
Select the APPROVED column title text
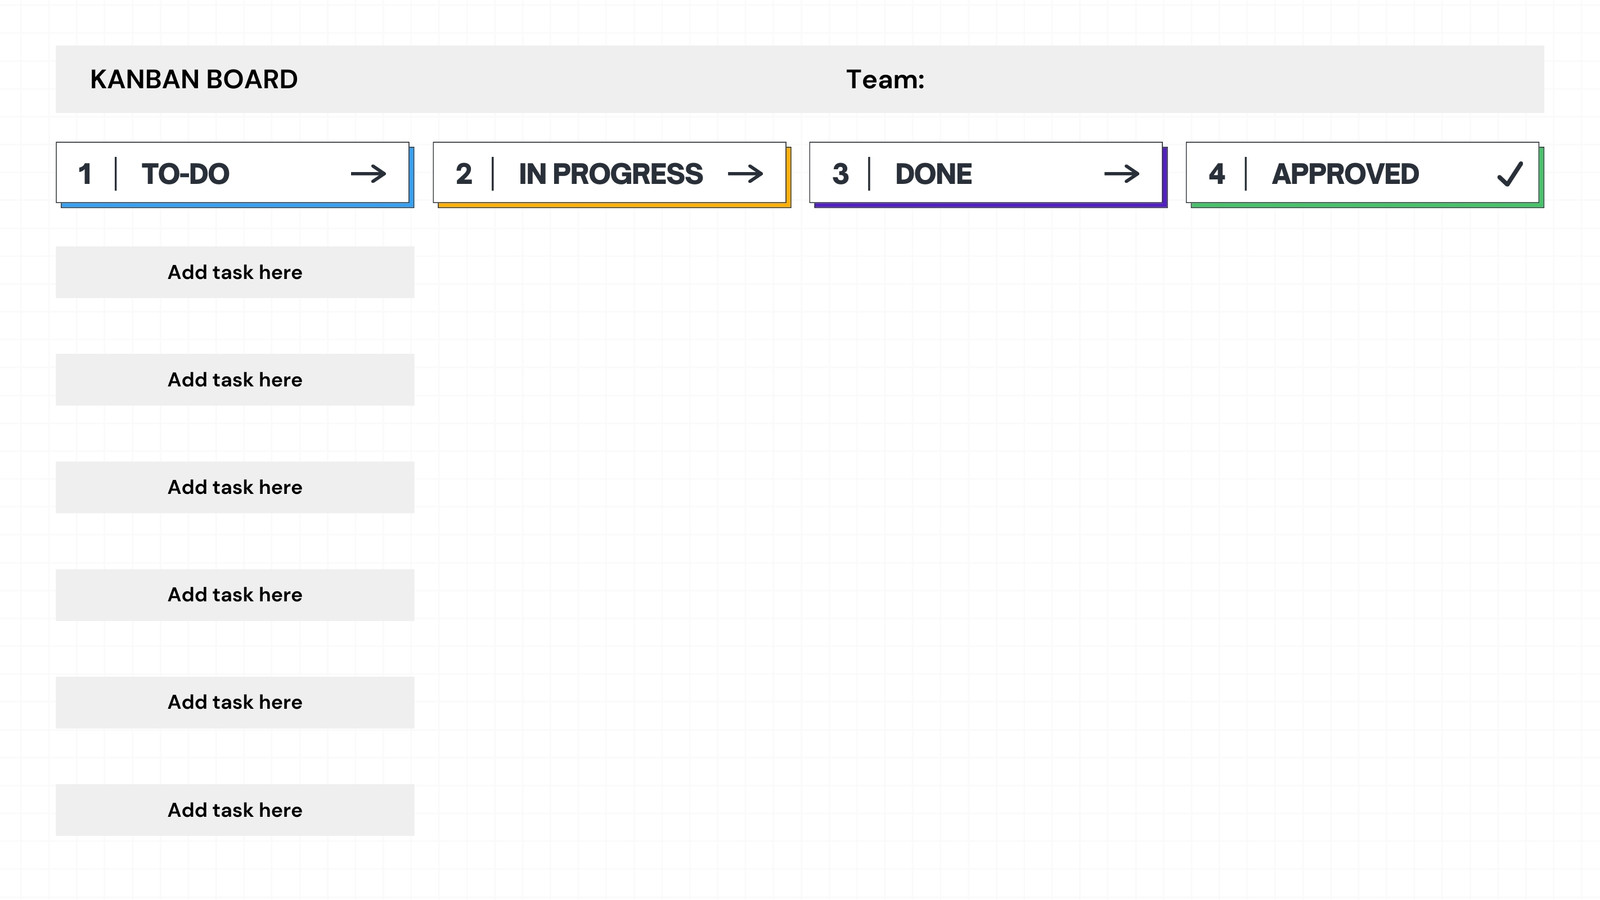[x=1345, y=174]
